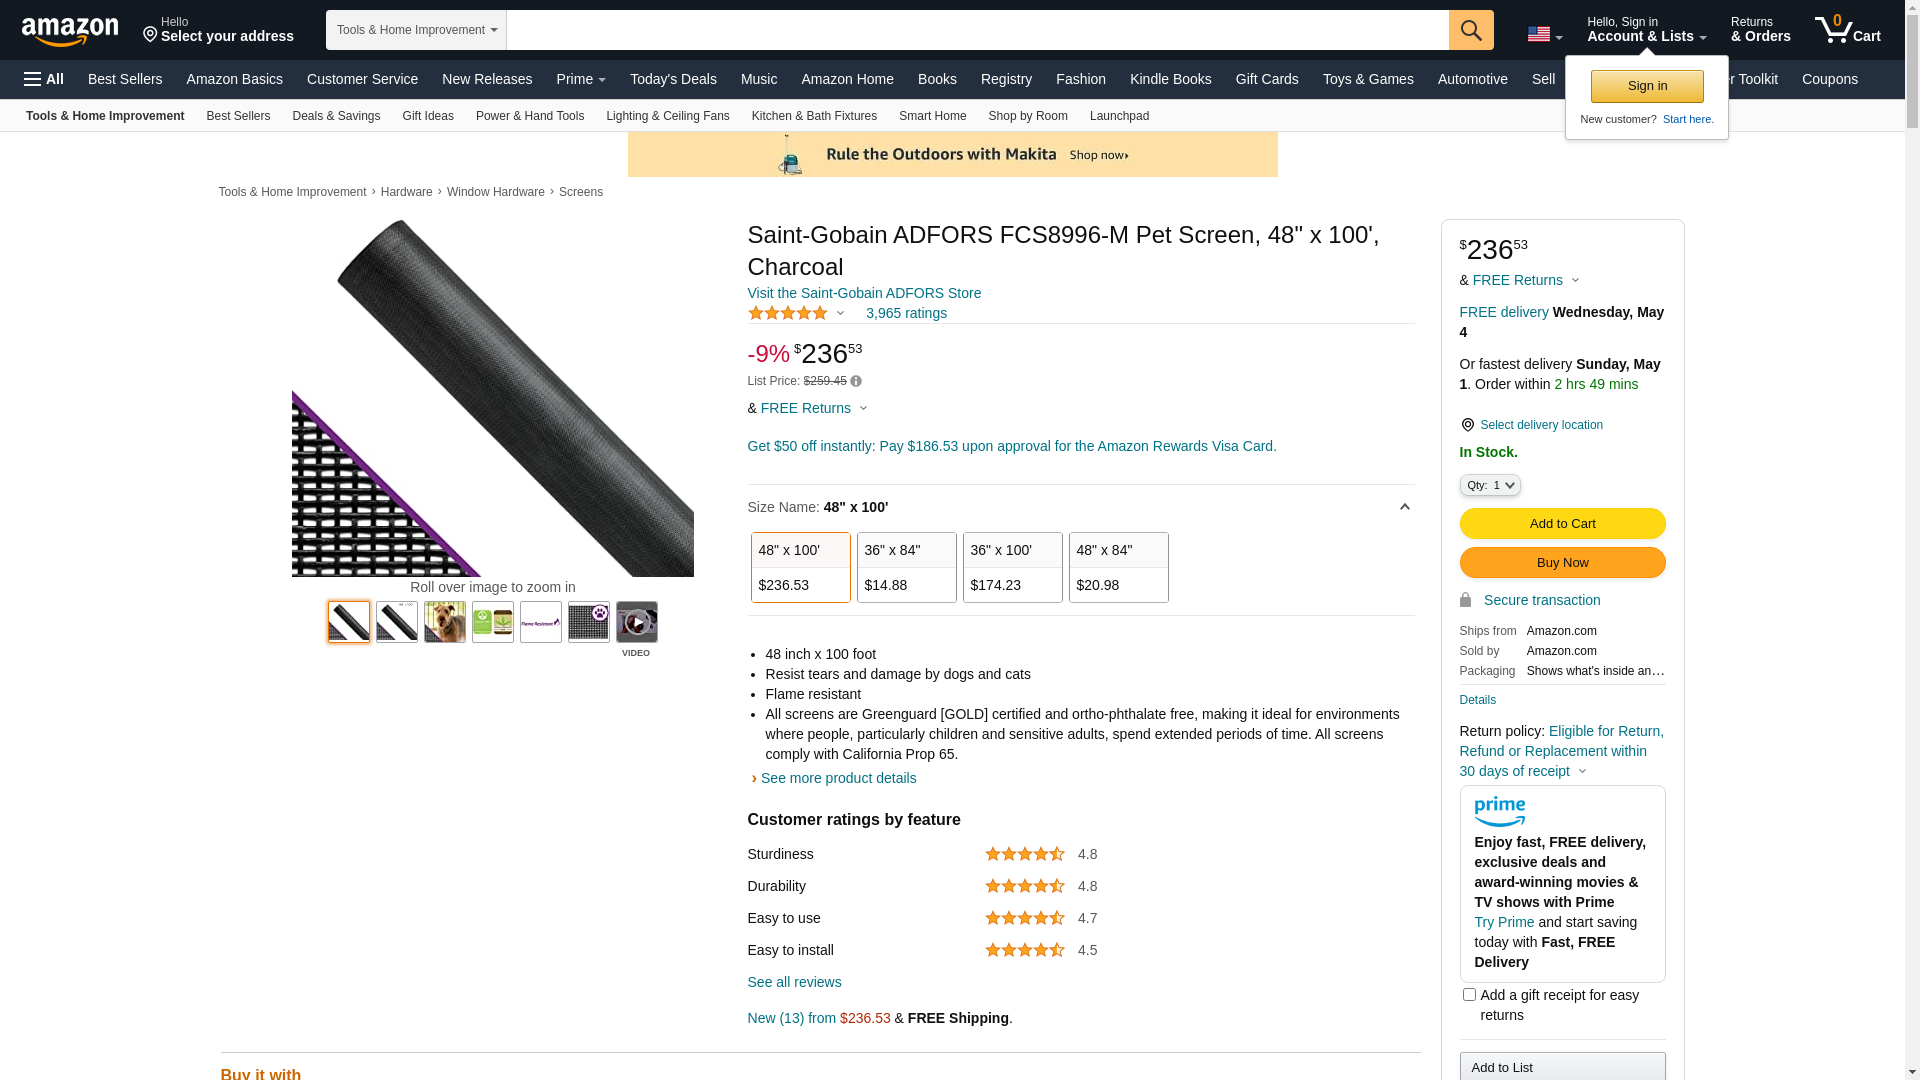Click the List Price info icon
The width and height of the screenshot is (1920, 1080).
pos(856,381)
